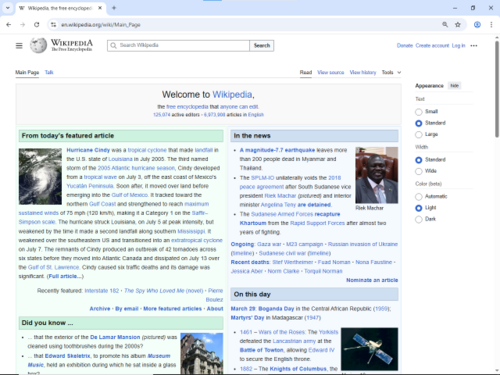The height and width of the screenshot is (375, 500).
Task: Click the browser address bar URL
Action: coord(101,25)
